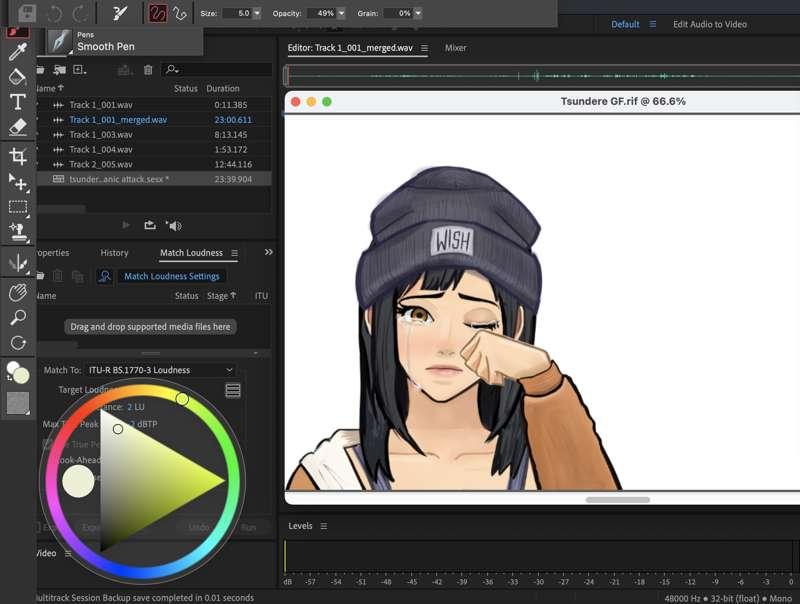Choose the freehand strokes icon
The image size is (800, 604).
point(158,13)
